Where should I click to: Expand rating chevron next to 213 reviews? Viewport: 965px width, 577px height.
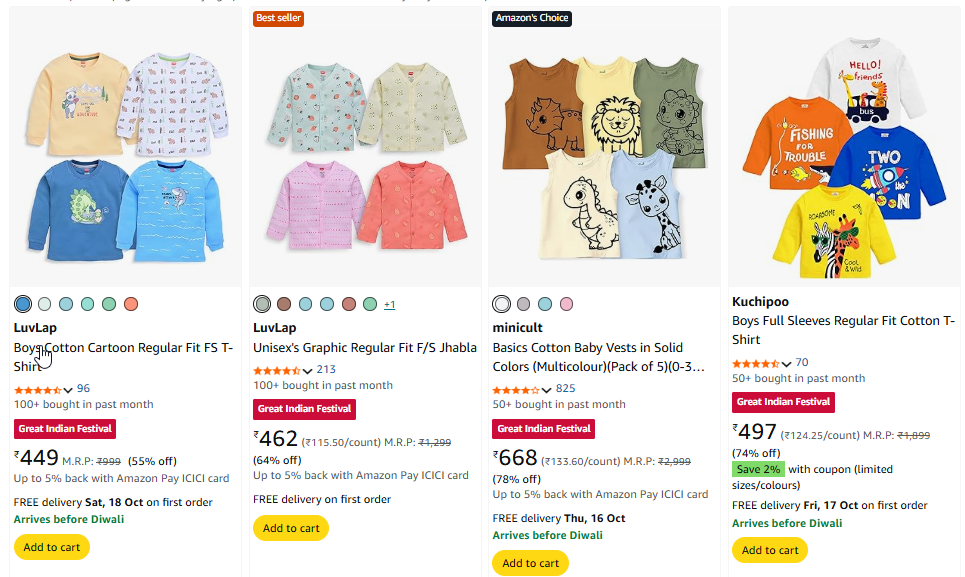(308, 371)
